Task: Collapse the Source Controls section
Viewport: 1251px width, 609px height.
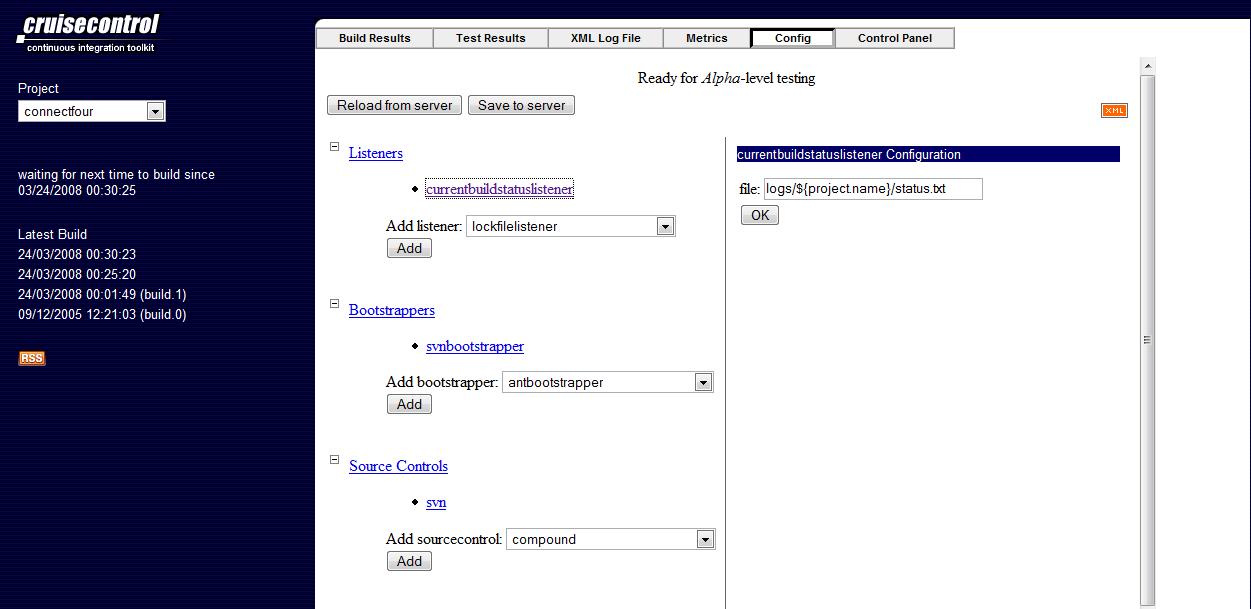Action: (334, 460)
